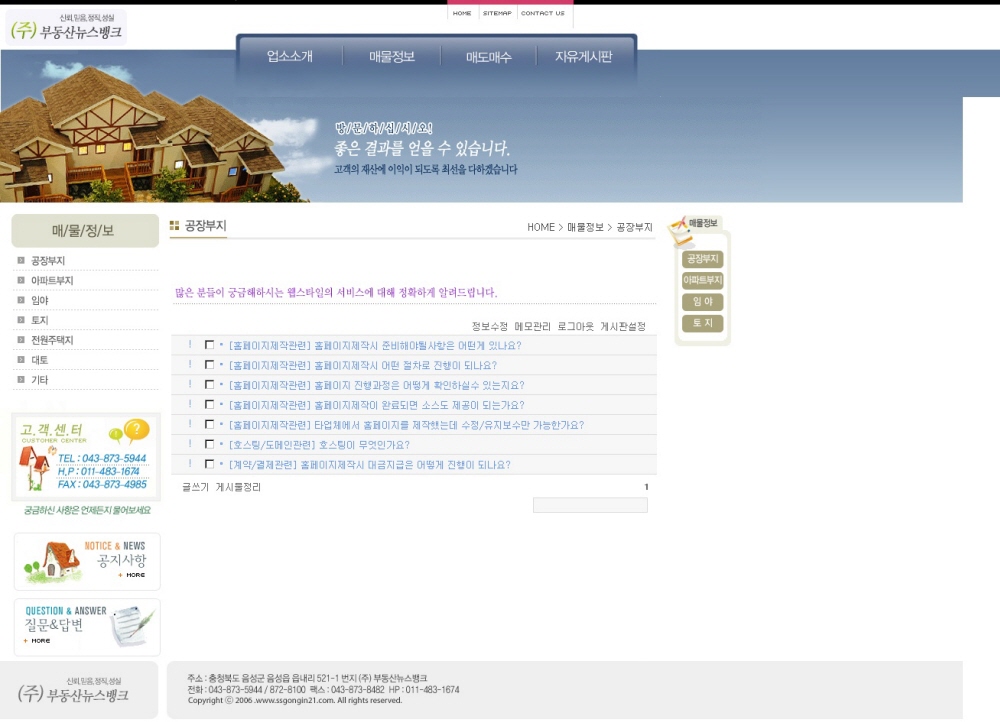Image resolution: width=1000 pixels, height=722 pixels.
Task: Open 대토 in the left sidebar menu
Action: (39, 360)
